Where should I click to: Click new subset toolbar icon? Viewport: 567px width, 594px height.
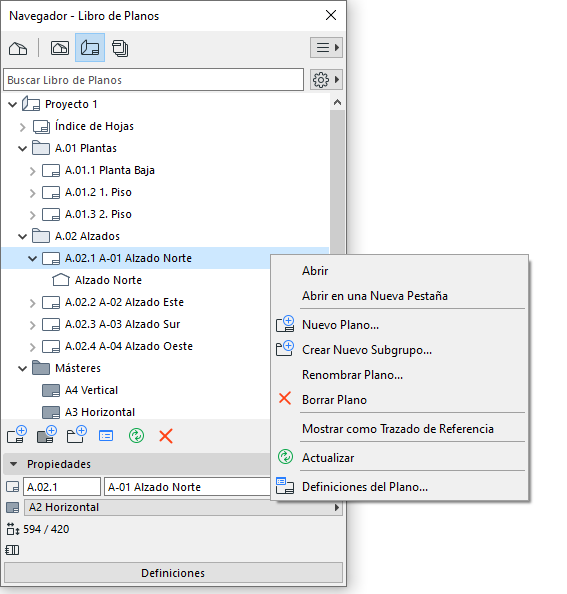[x=77, y=435]
